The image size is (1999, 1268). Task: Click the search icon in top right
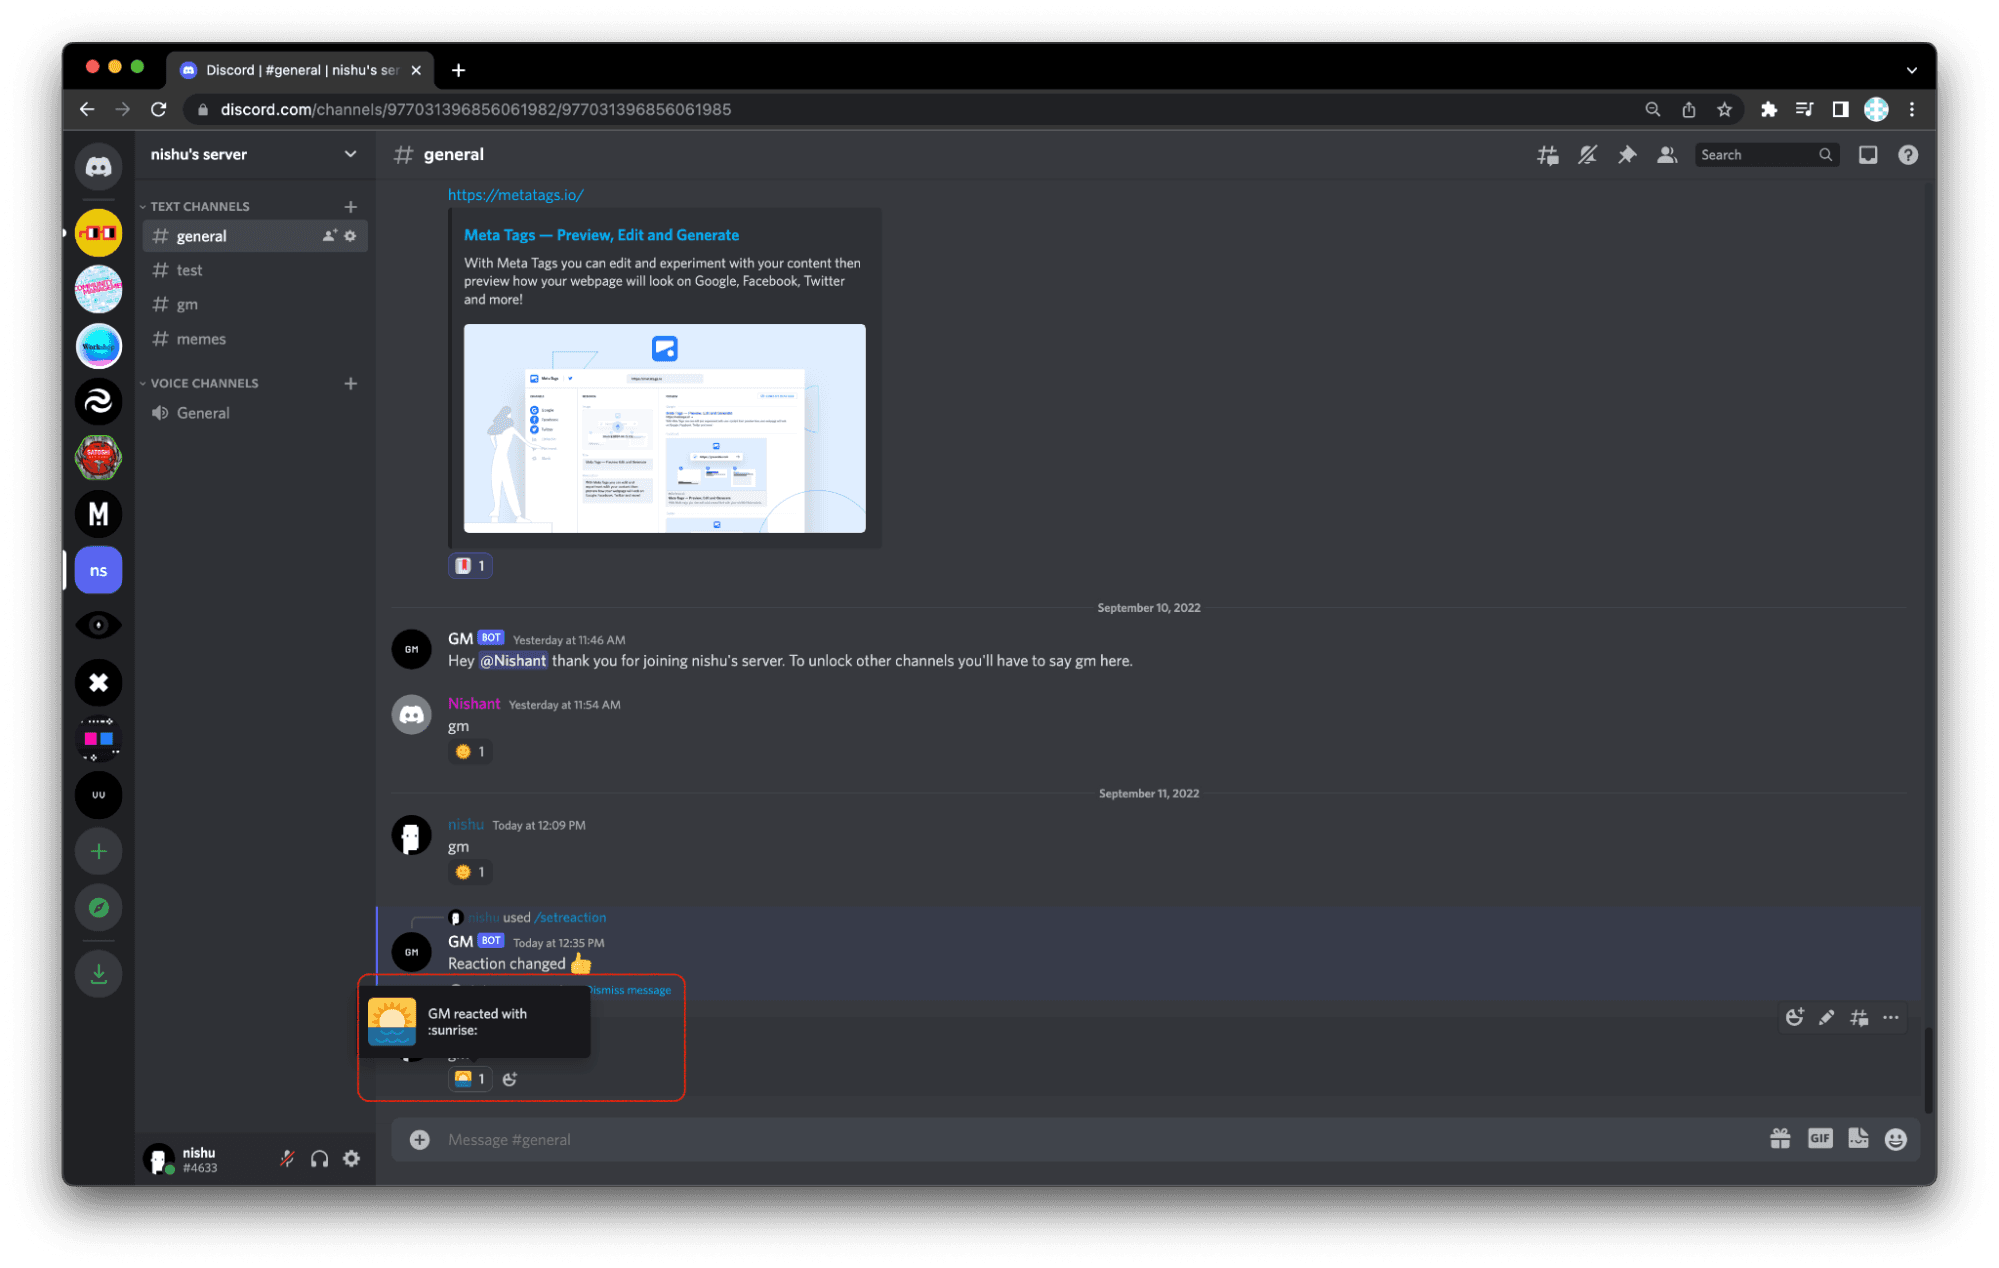click(x=1827, y=153)
